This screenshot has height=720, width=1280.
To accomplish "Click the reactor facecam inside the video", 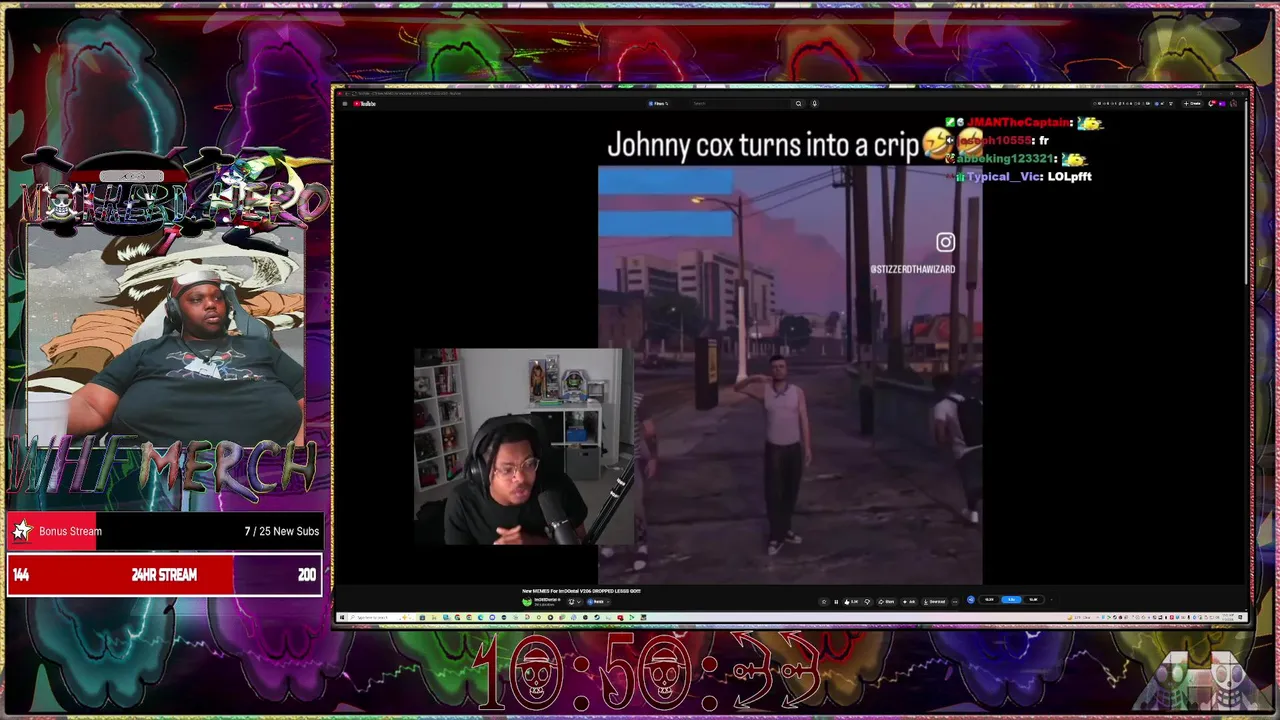I will click(524, 447).
